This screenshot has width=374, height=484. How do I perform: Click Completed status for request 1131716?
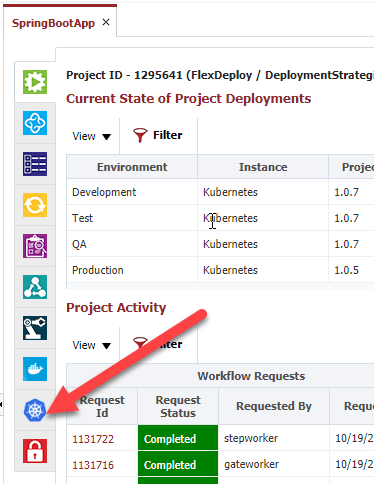[x=178, y=464]
